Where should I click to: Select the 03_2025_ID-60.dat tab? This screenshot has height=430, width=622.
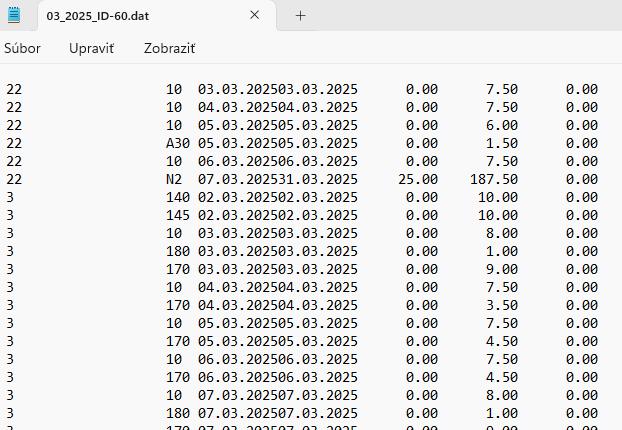click(140, 16)
